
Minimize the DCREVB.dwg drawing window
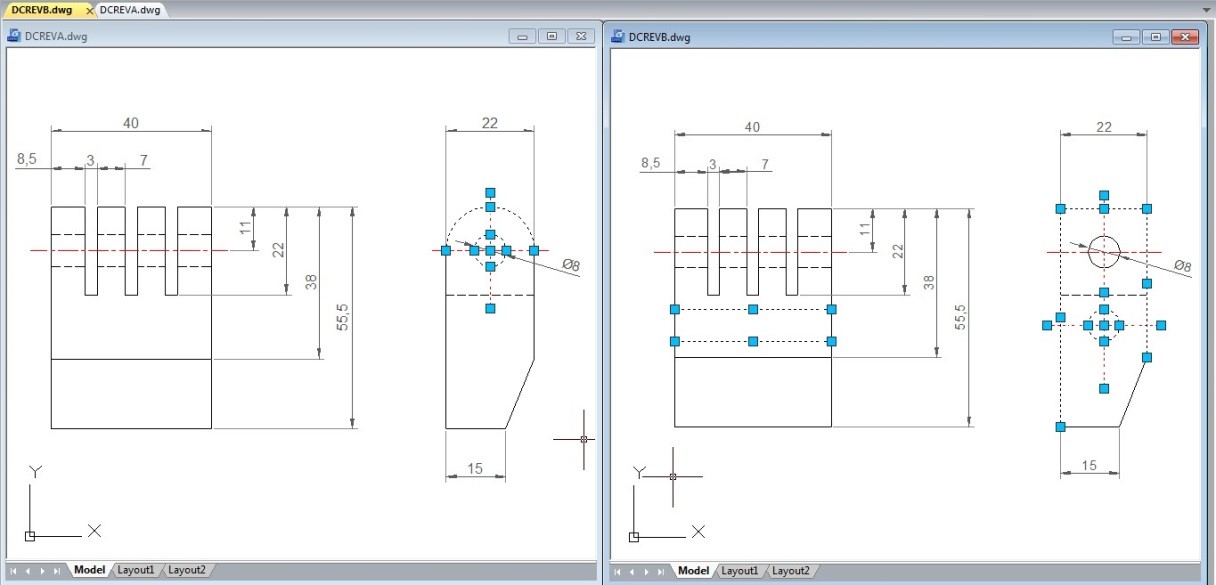pos(1127,37)
